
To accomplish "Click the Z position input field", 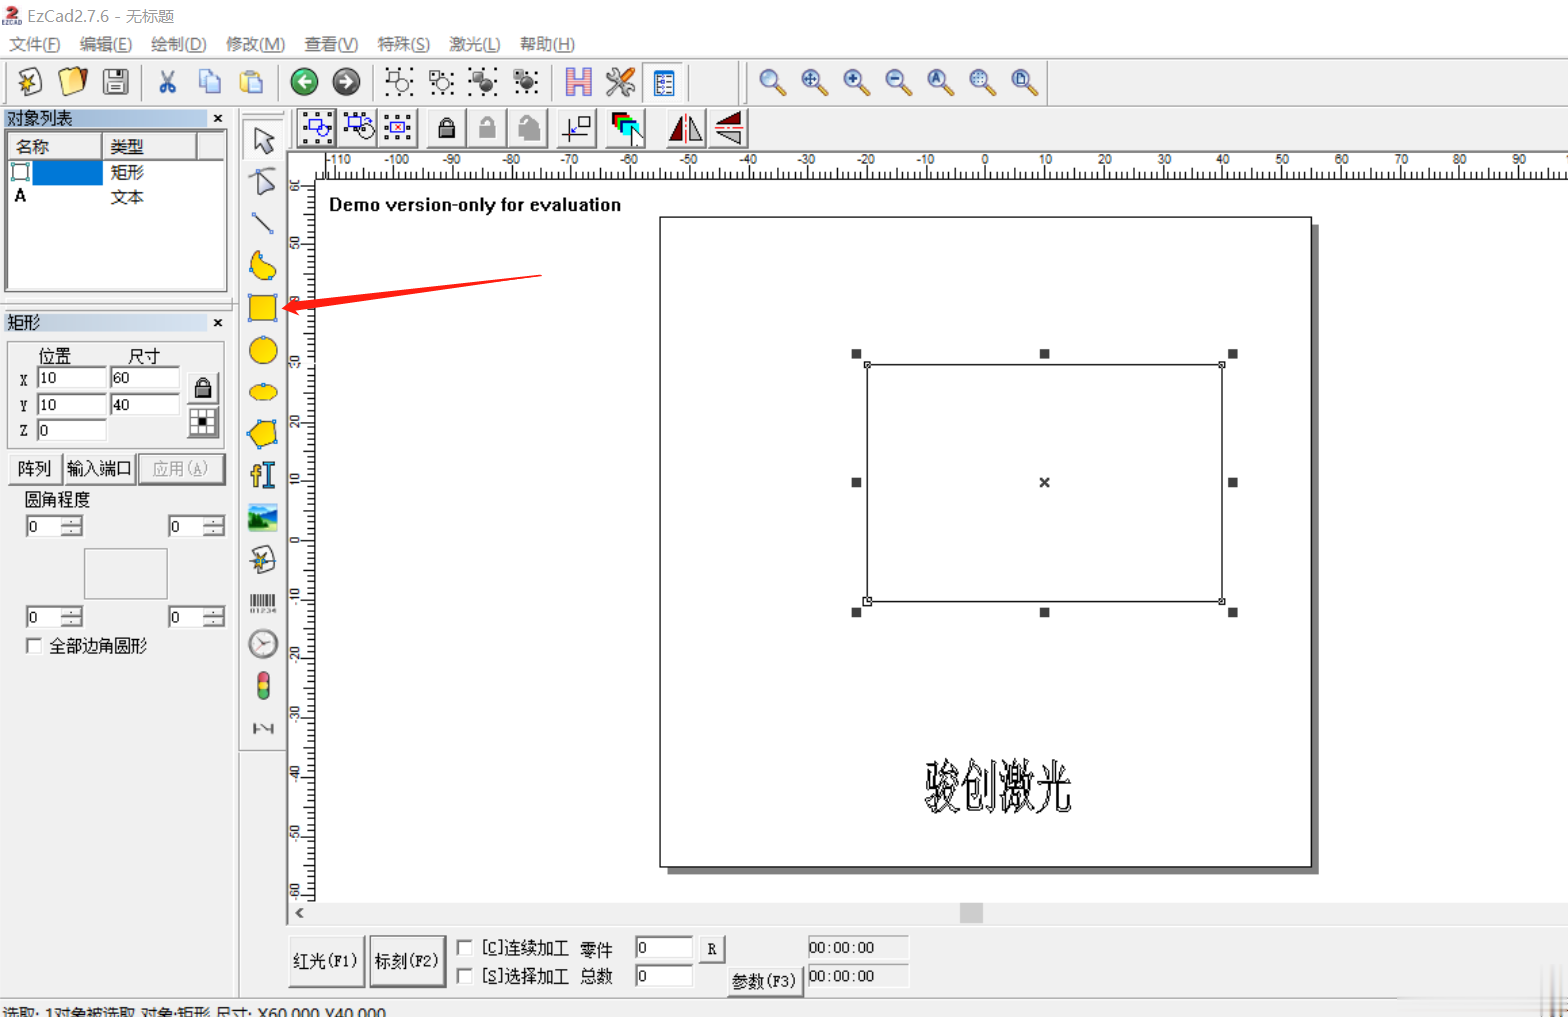I will (x=71, y=430).
